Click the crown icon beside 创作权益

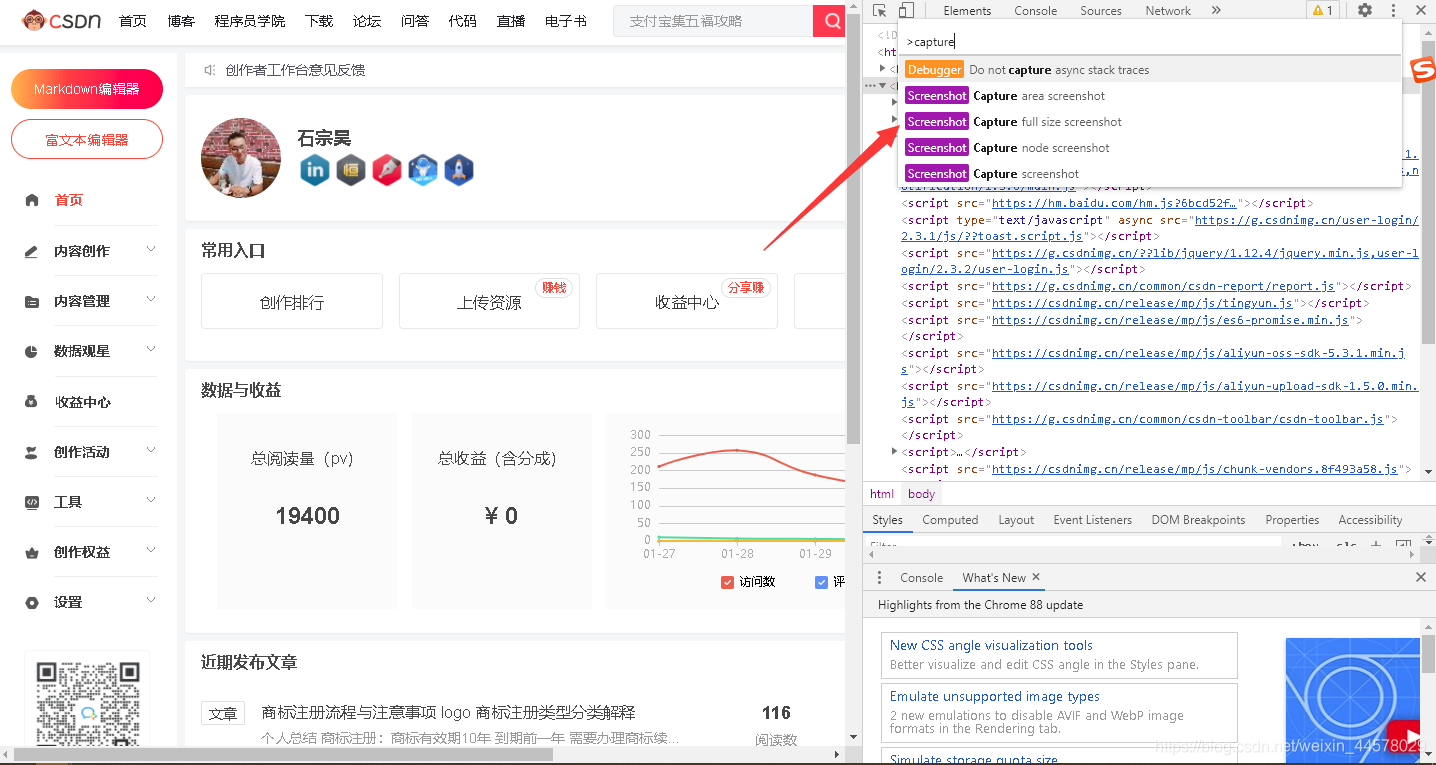[32, 552]
